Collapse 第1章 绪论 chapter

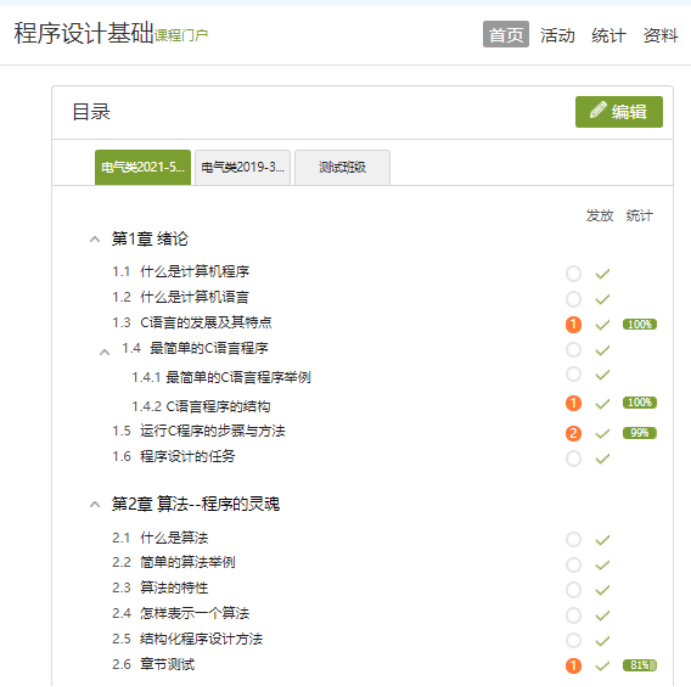coord(95,240)
